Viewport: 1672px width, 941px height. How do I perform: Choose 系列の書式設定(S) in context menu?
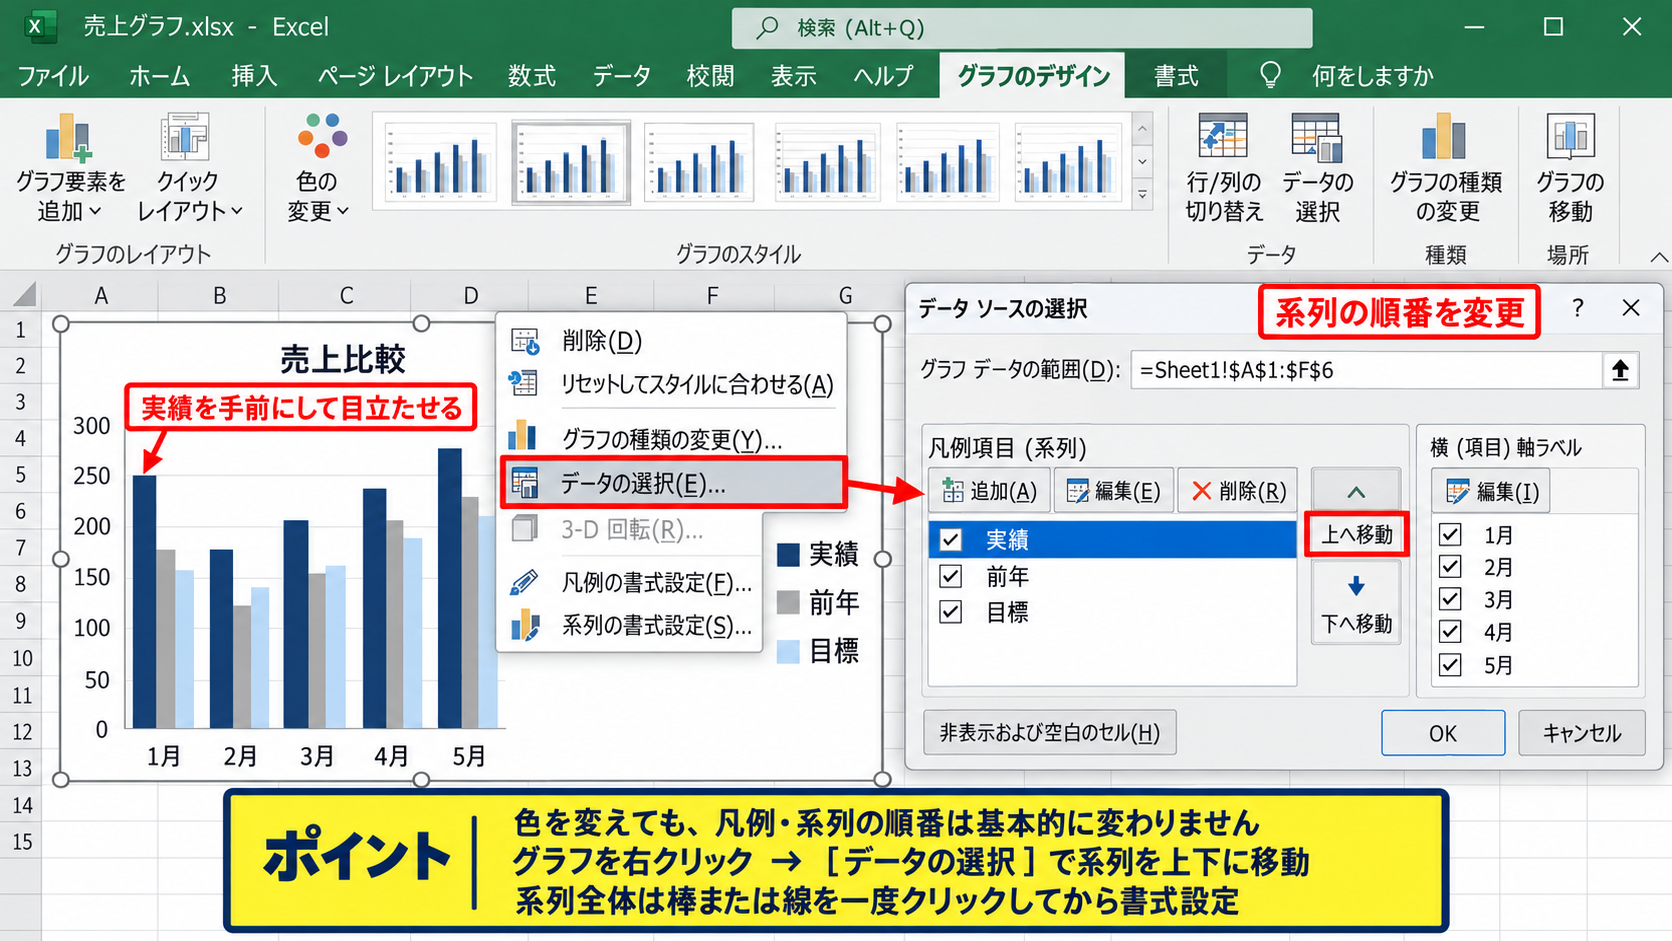630,627
